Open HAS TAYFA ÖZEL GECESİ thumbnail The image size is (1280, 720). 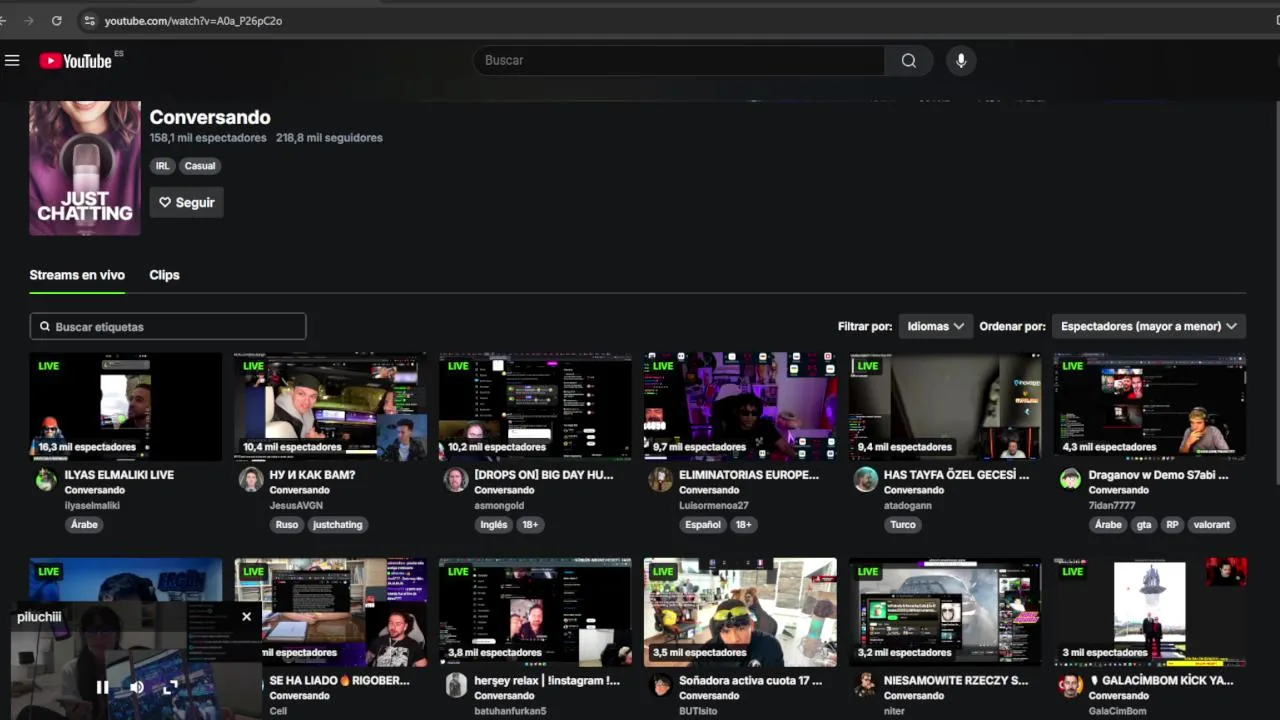(945, 406)
